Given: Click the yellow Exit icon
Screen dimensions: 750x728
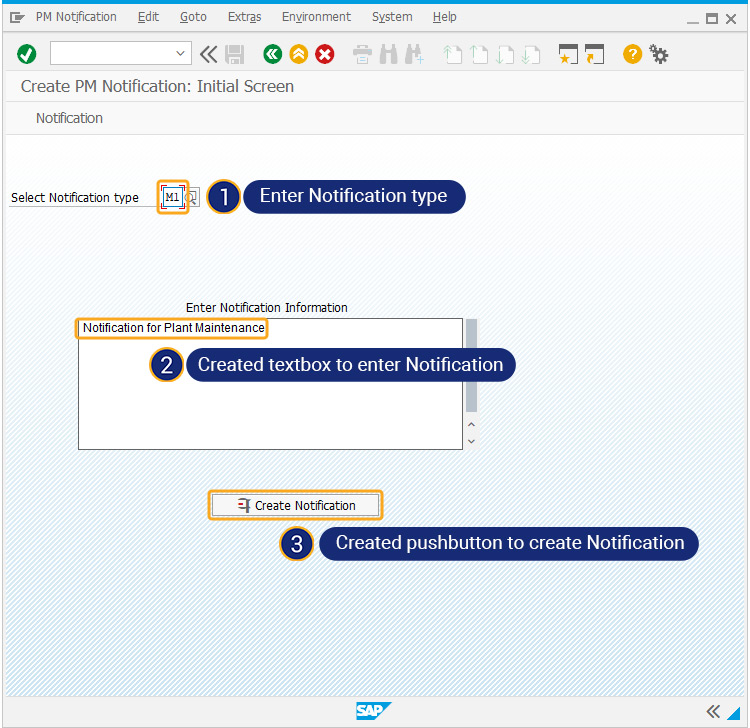Looking at the screenshot, I should coord(298,54).
